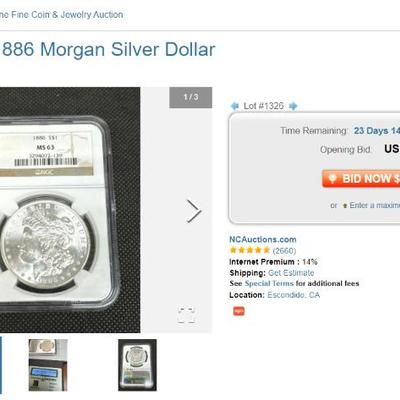Go to the next lot arrow

tap(293, 106)
